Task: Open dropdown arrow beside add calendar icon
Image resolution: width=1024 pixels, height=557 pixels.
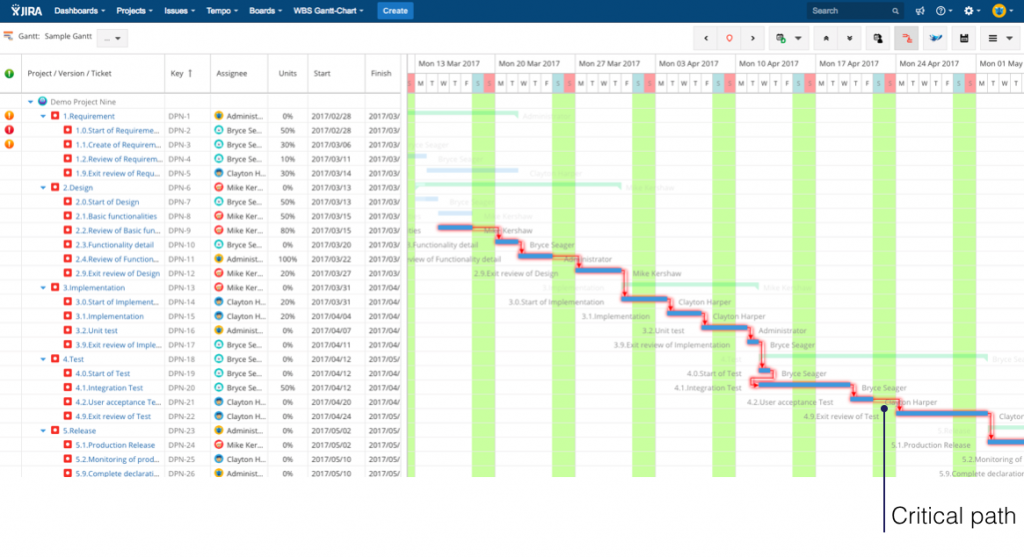Action: 799,39
